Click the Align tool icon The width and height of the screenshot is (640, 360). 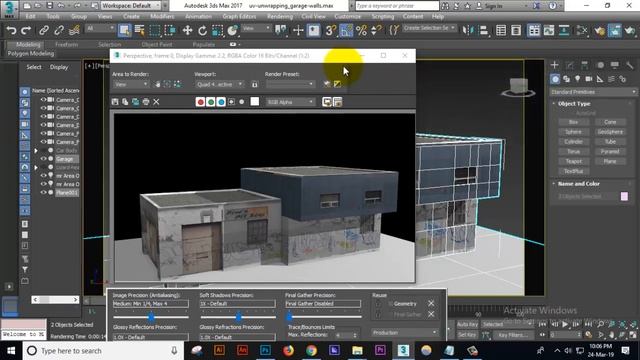tap(484, 31)
